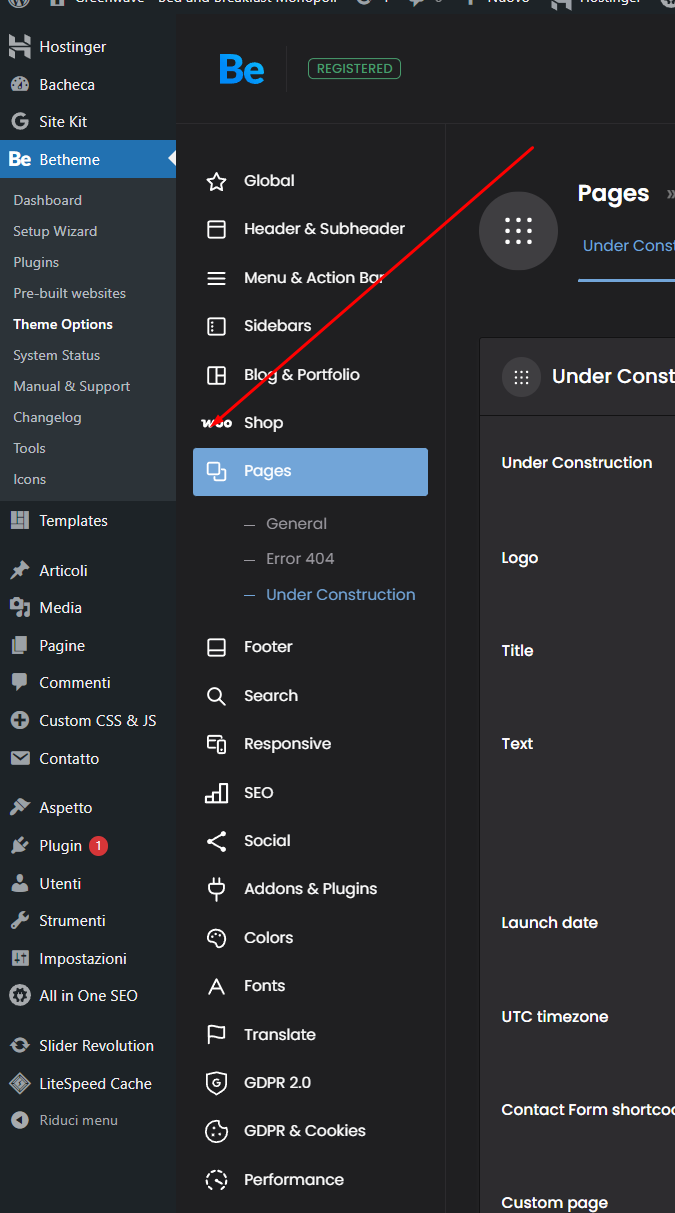Click the Menu & Action Bar hamburger icon
This screenshot has height=1213, width=675.
tap(216, 278)
